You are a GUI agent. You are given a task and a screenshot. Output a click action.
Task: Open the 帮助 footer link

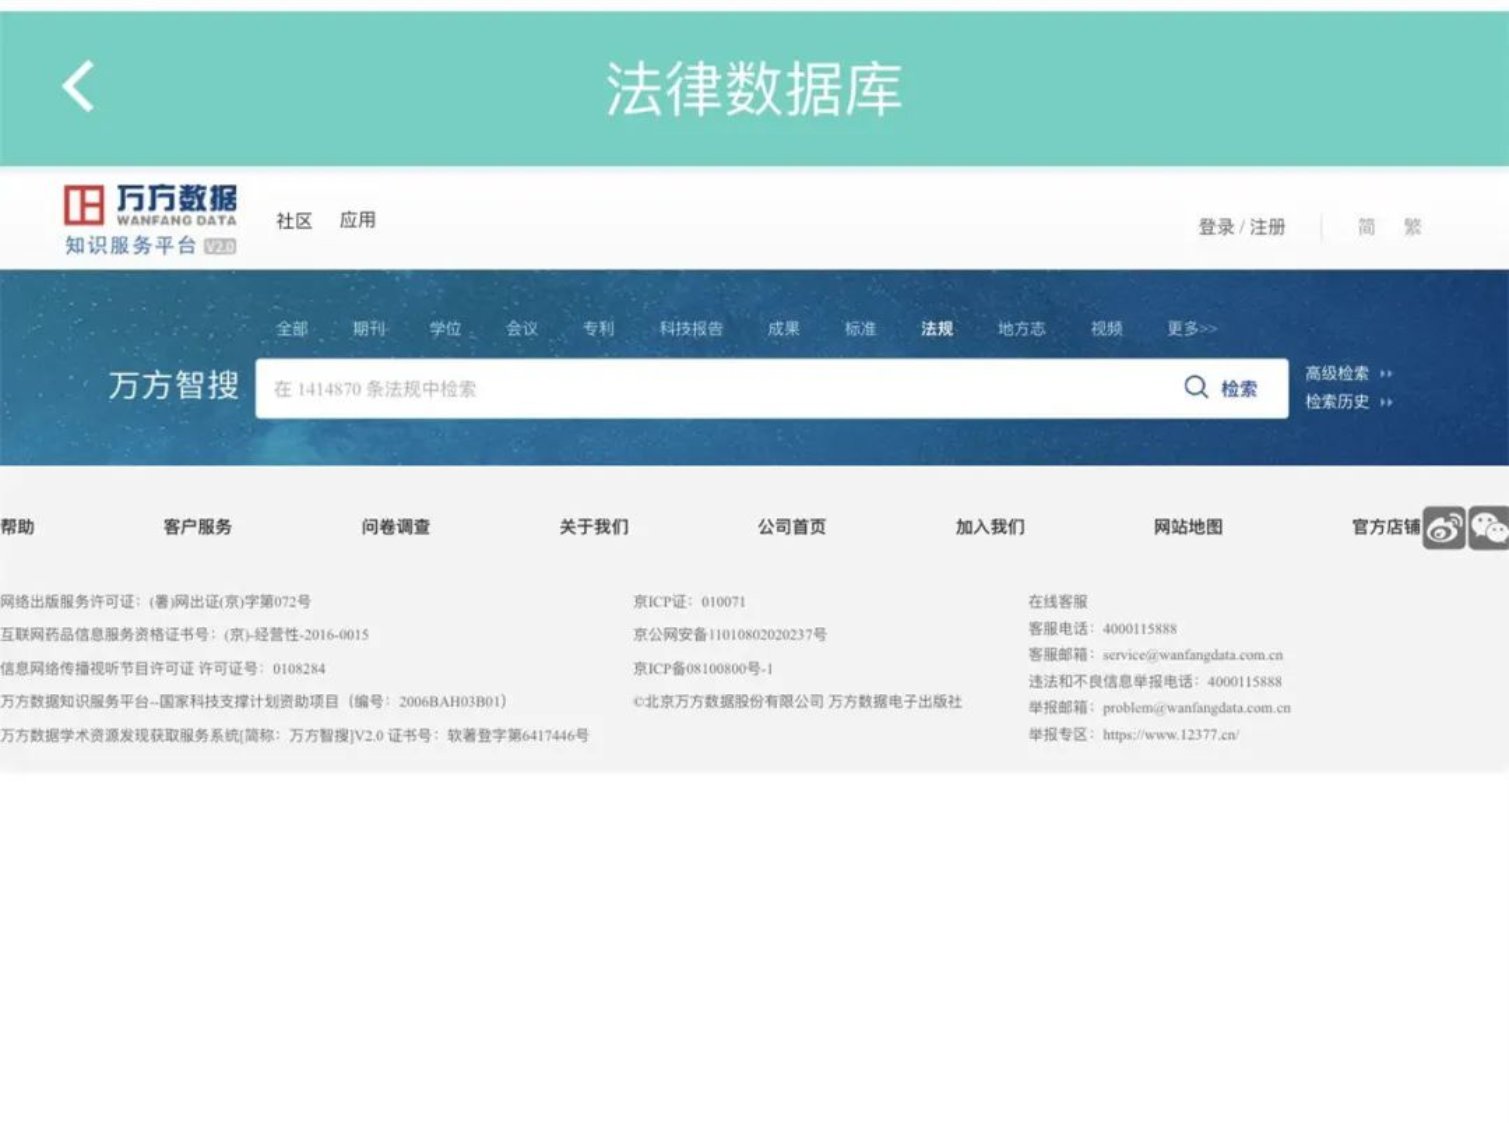(x=17, y=527)
